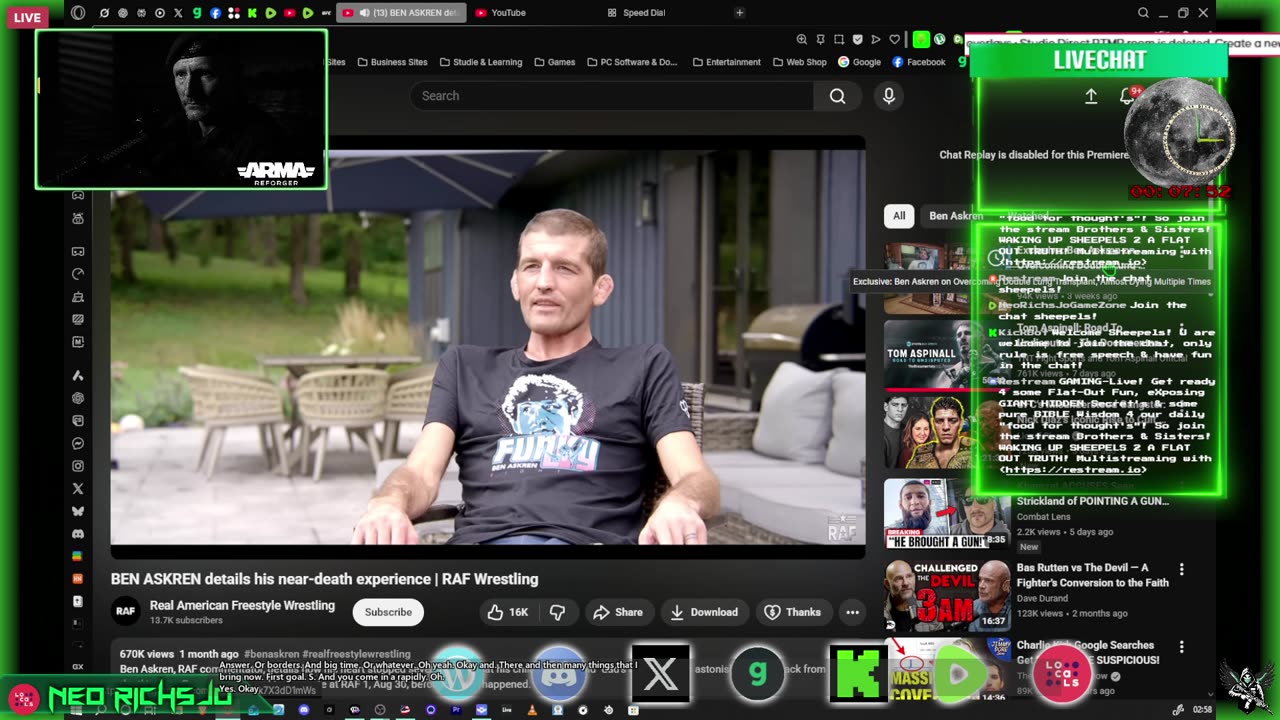The height and width of the screenshot is (720, 1280).
Task: Open the Games bookmark folder
Action: [x=554, y=62]
